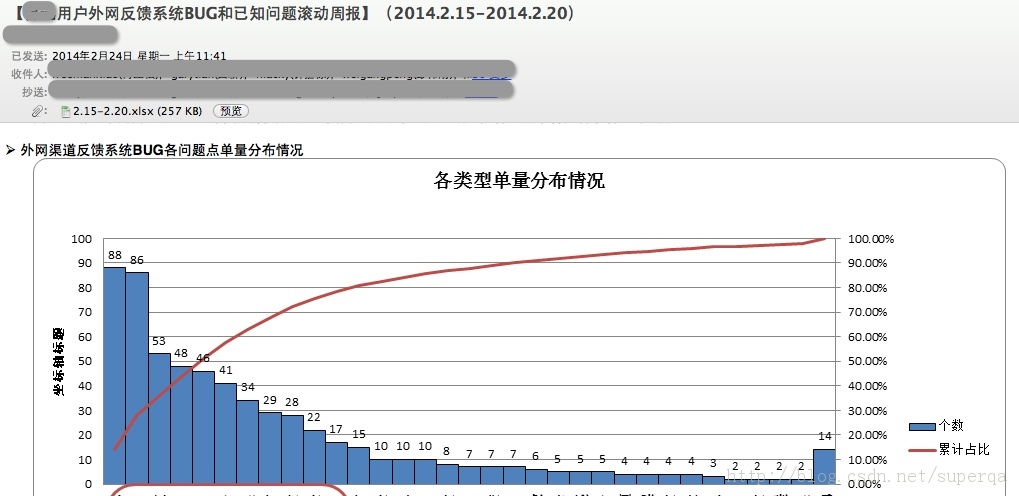Screen dimensions: 1019x496
Task: Click the blue bar valued 48
Action: (181, 425)
